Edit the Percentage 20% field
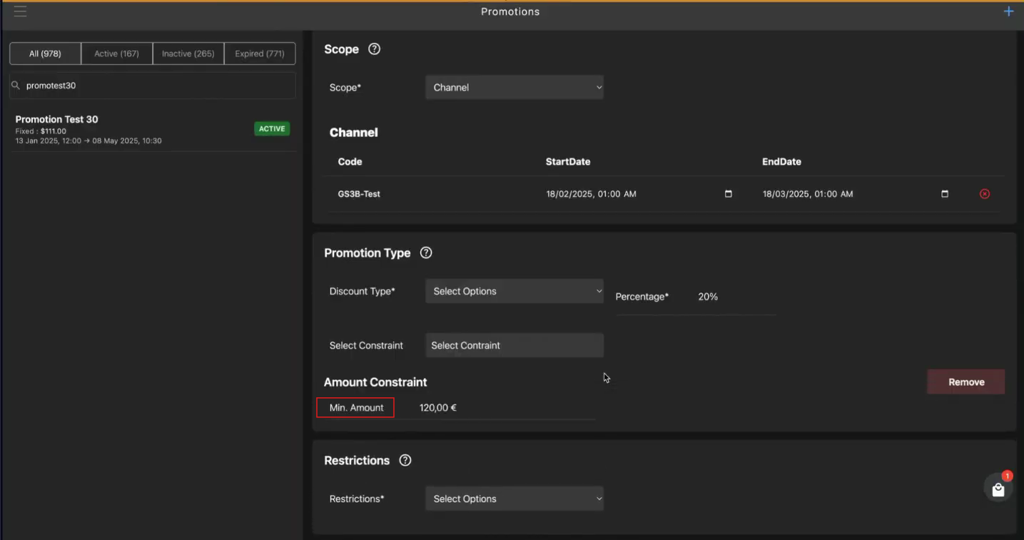Screen dimensions: 1024x540 click(x=736, y=297)
